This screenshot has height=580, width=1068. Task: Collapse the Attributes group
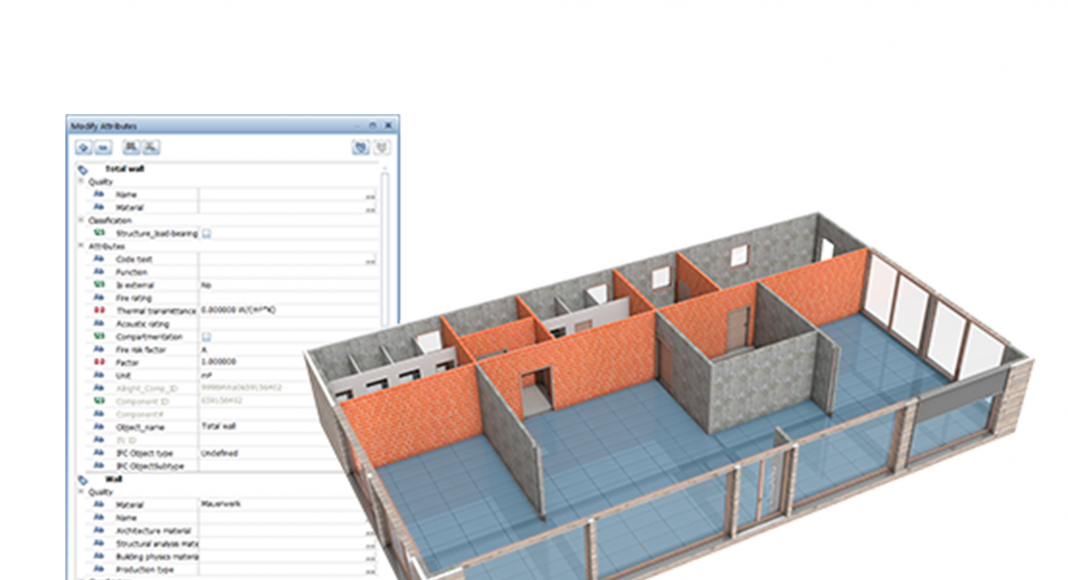[81, 246]
